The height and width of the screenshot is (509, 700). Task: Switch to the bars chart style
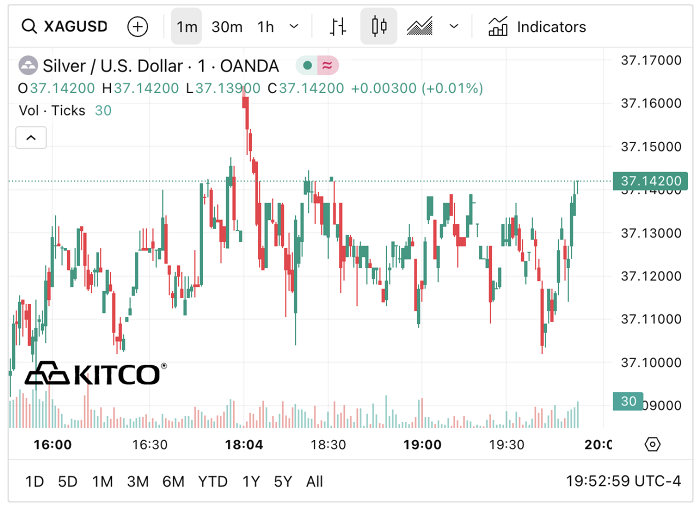[x=338, y=27]
